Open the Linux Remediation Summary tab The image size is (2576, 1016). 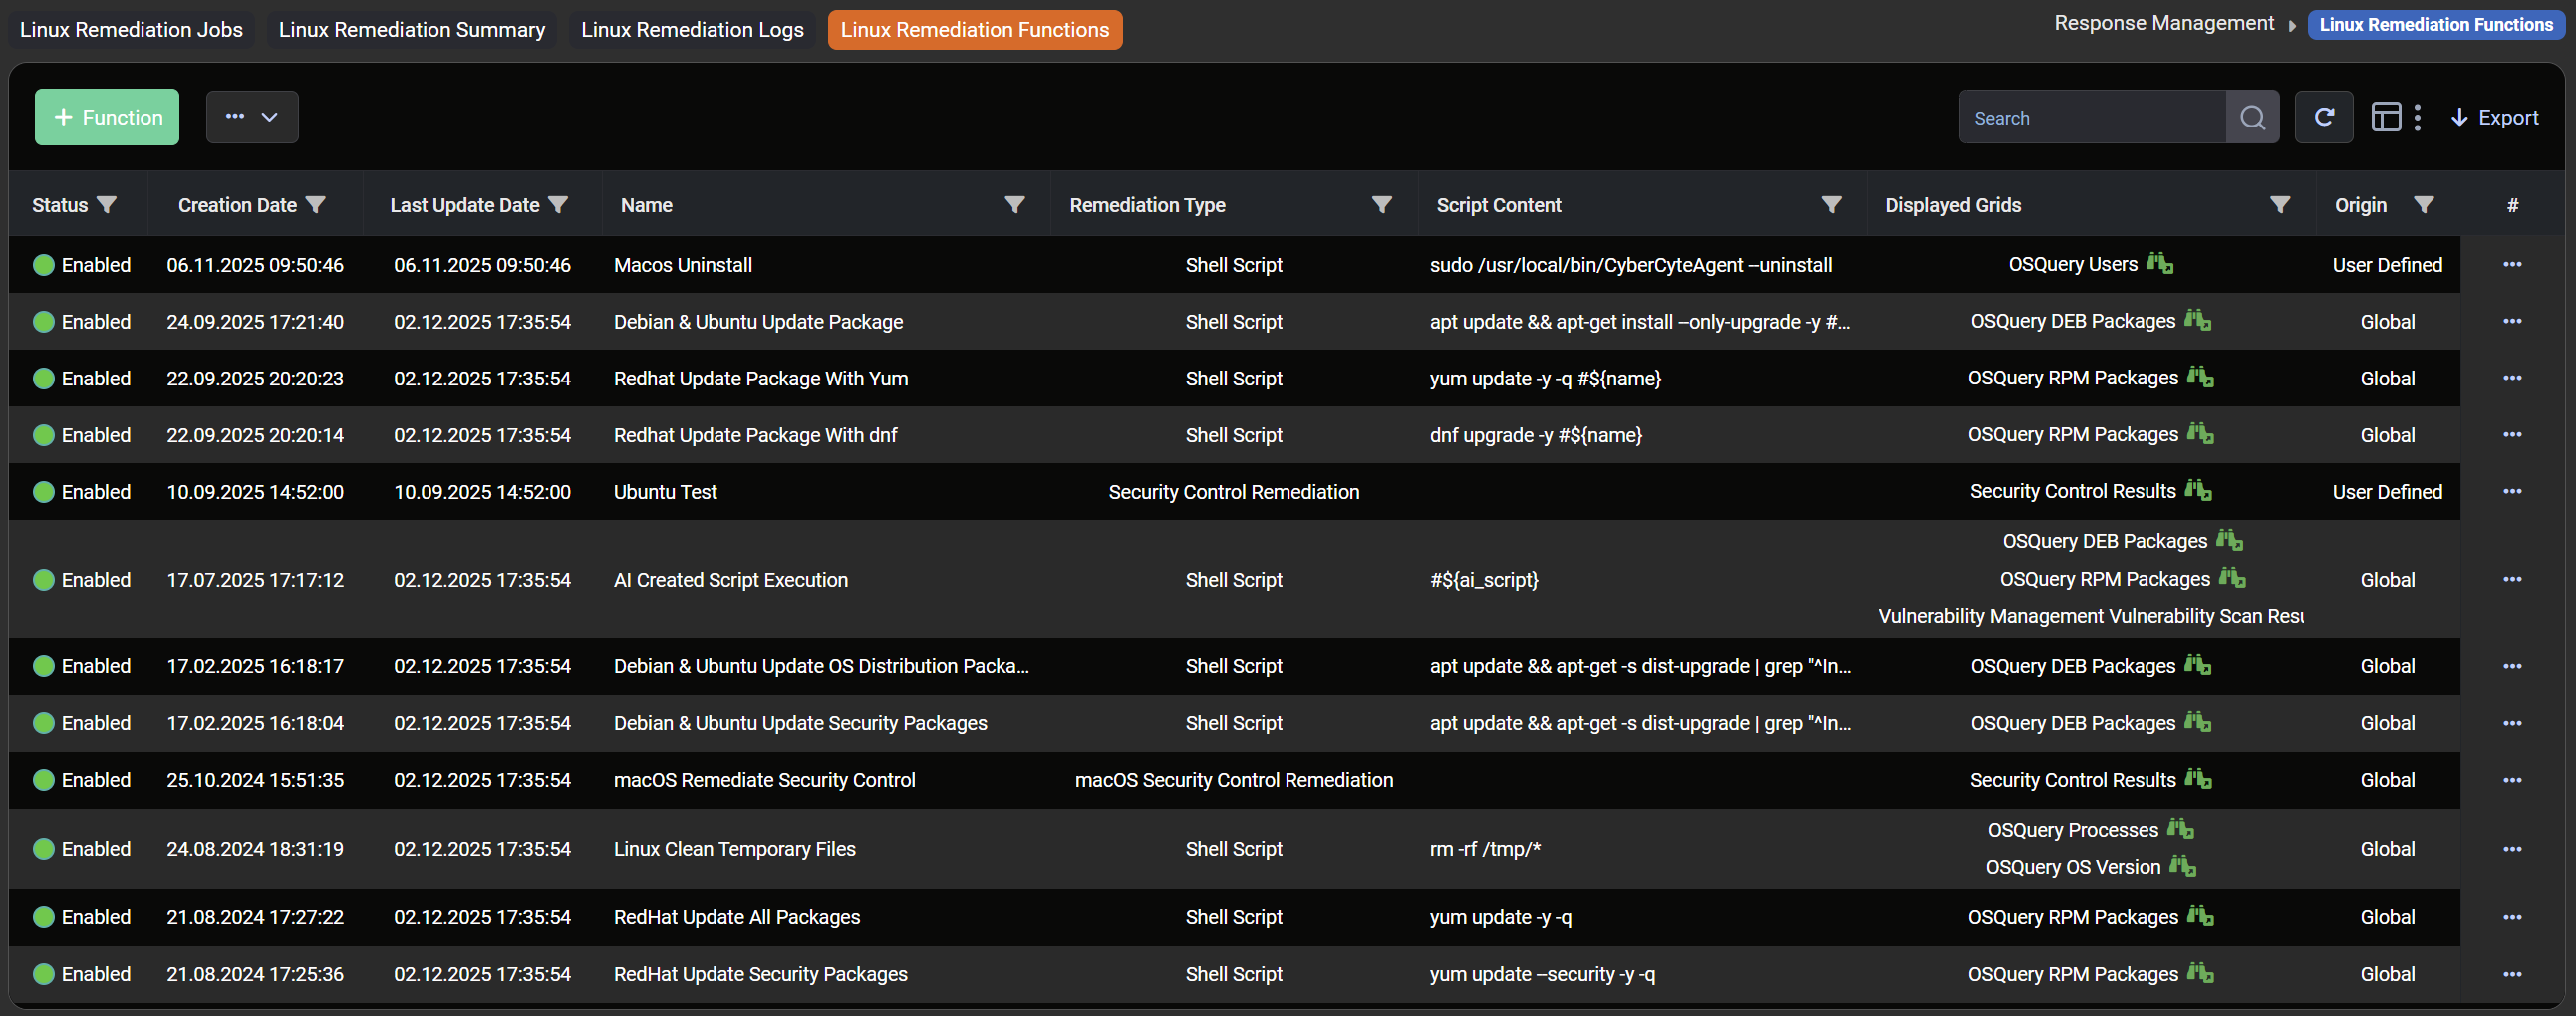[412, 30]
